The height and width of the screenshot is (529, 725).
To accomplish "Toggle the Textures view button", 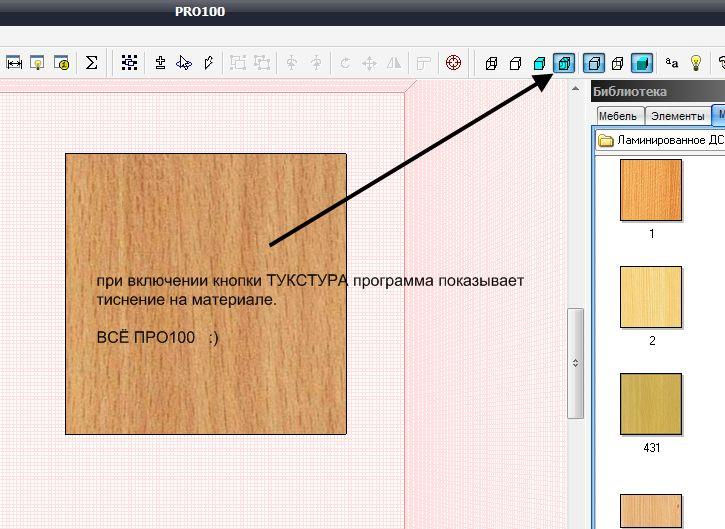I will click(x=564, y=63).
